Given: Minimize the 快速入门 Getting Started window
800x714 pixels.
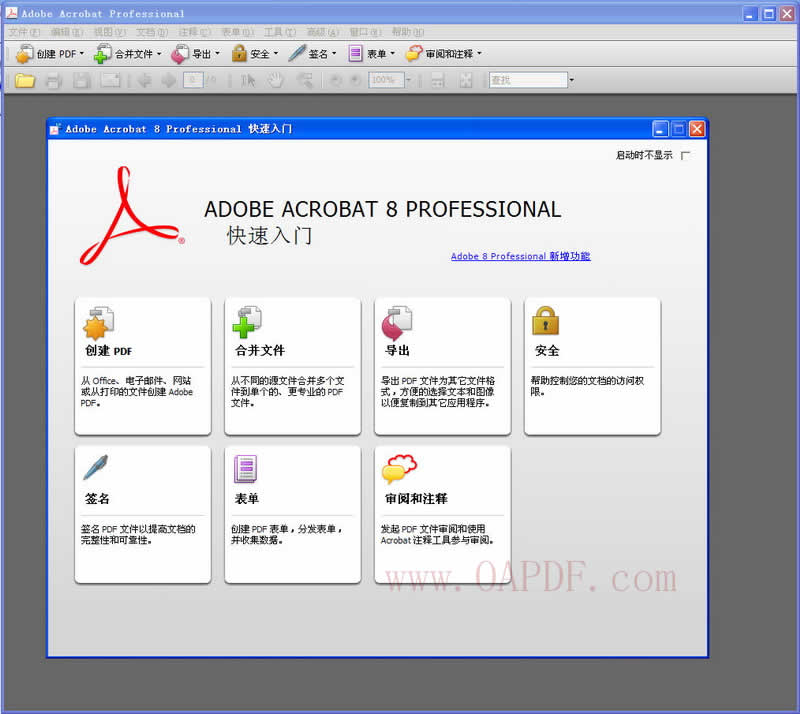Looking at the screenshot, I should [660, 129].
